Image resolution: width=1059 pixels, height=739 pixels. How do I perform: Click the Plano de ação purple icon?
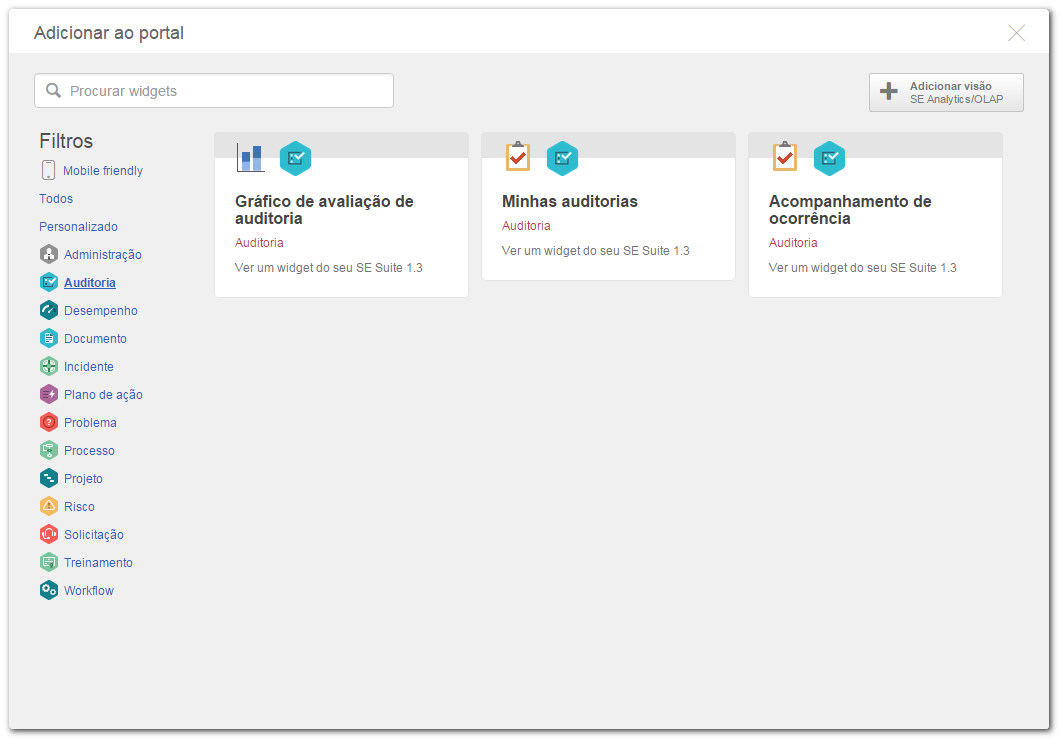point(49,394)
